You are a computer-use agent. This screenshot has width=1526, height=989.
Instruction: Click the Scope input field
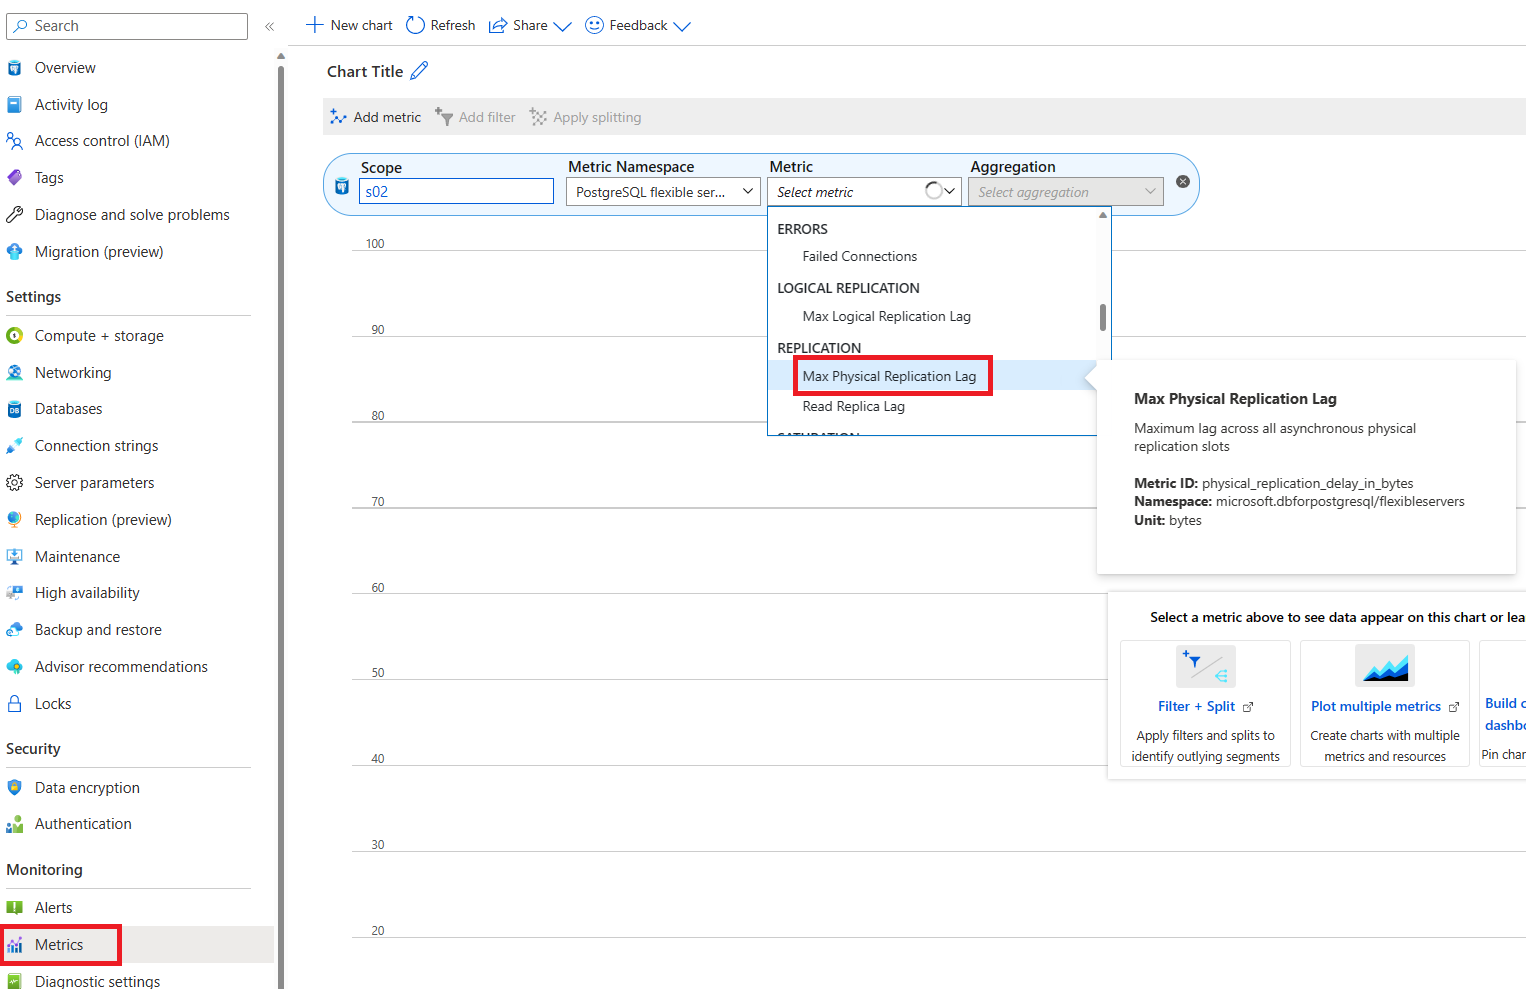tap(456, 191)
